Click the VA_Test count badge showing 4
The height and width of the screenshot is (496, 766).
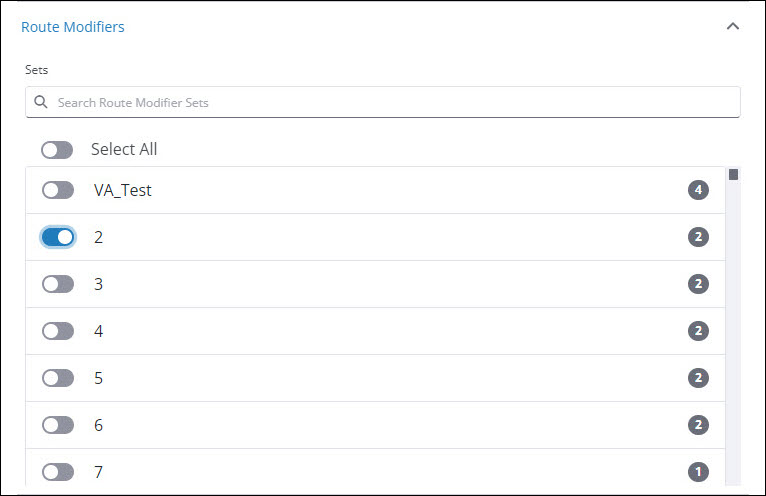698,190
